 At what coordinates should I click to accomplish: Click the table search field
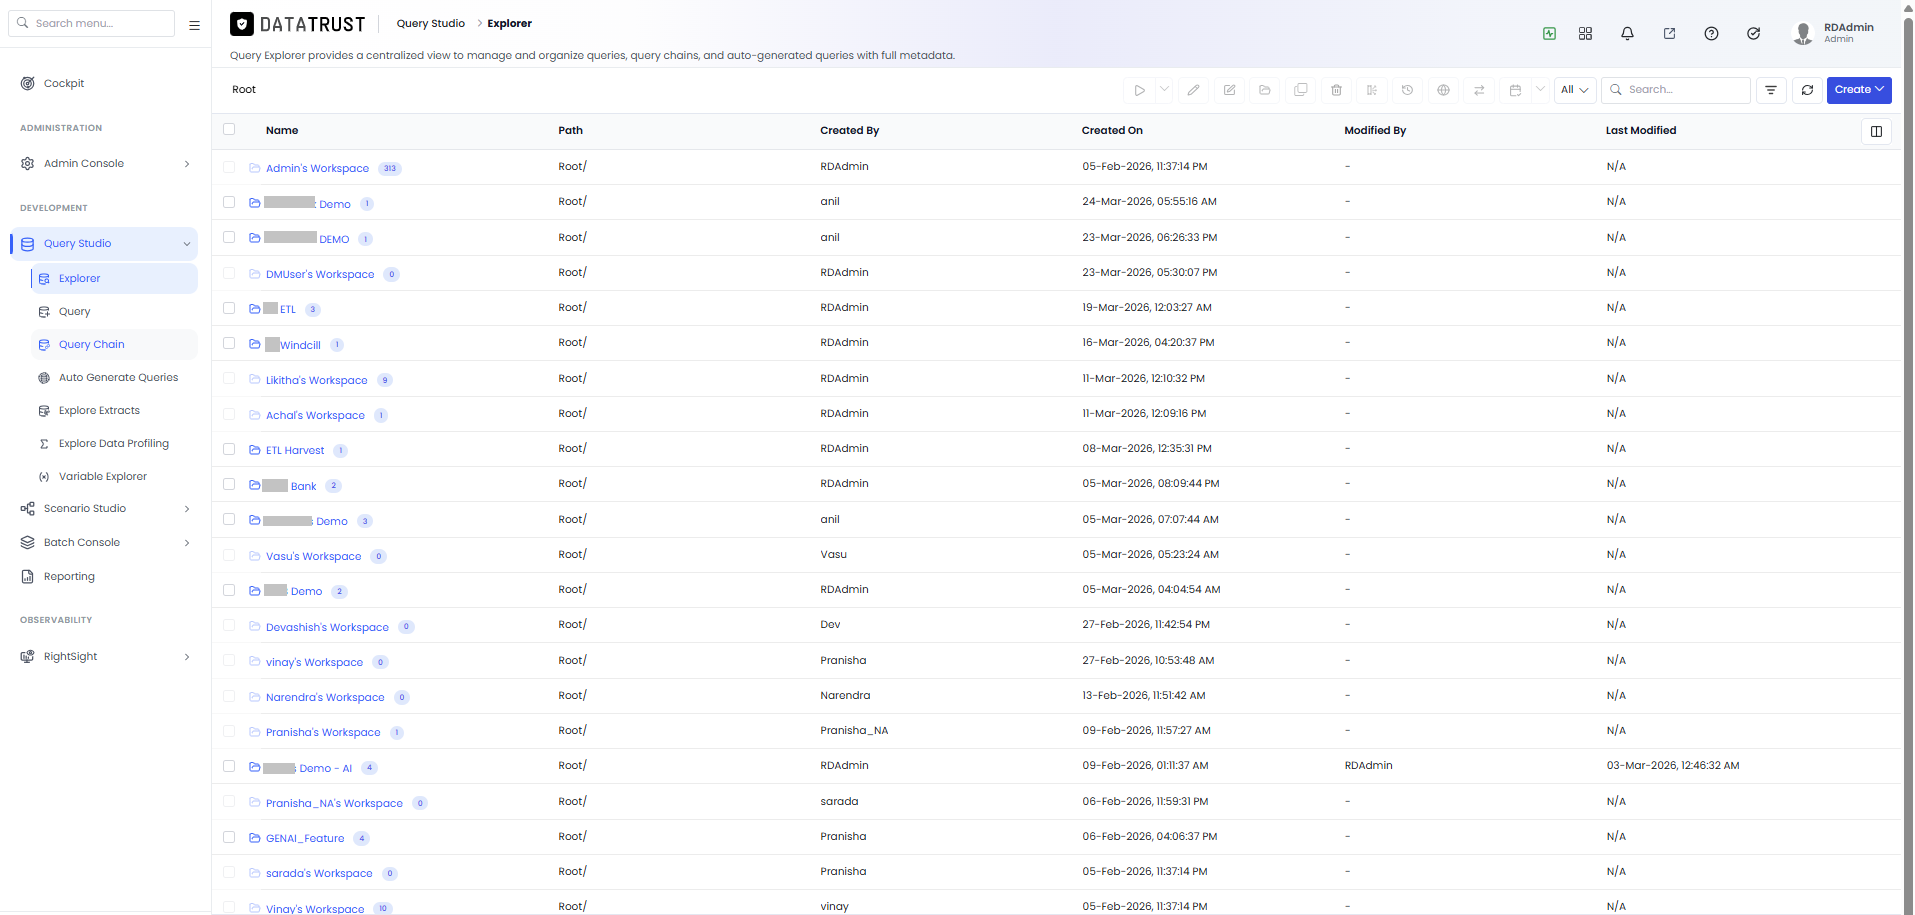pos(1676,90)
